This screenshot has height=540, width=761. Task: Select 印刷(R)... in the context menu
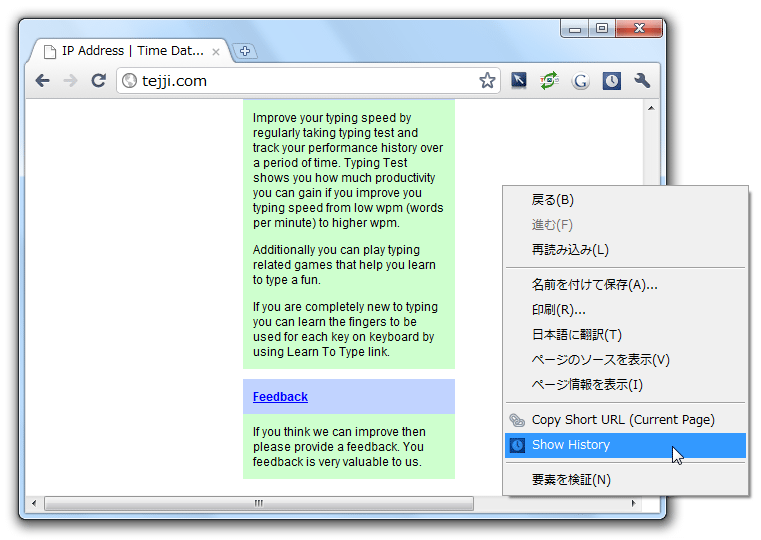[x=626, y=310]
